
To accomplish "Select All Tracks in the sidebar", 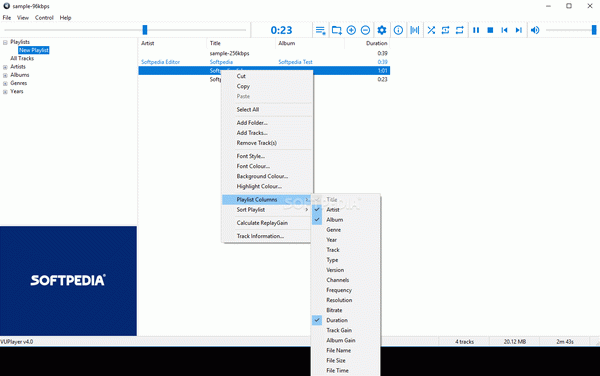I will (22, 59).
